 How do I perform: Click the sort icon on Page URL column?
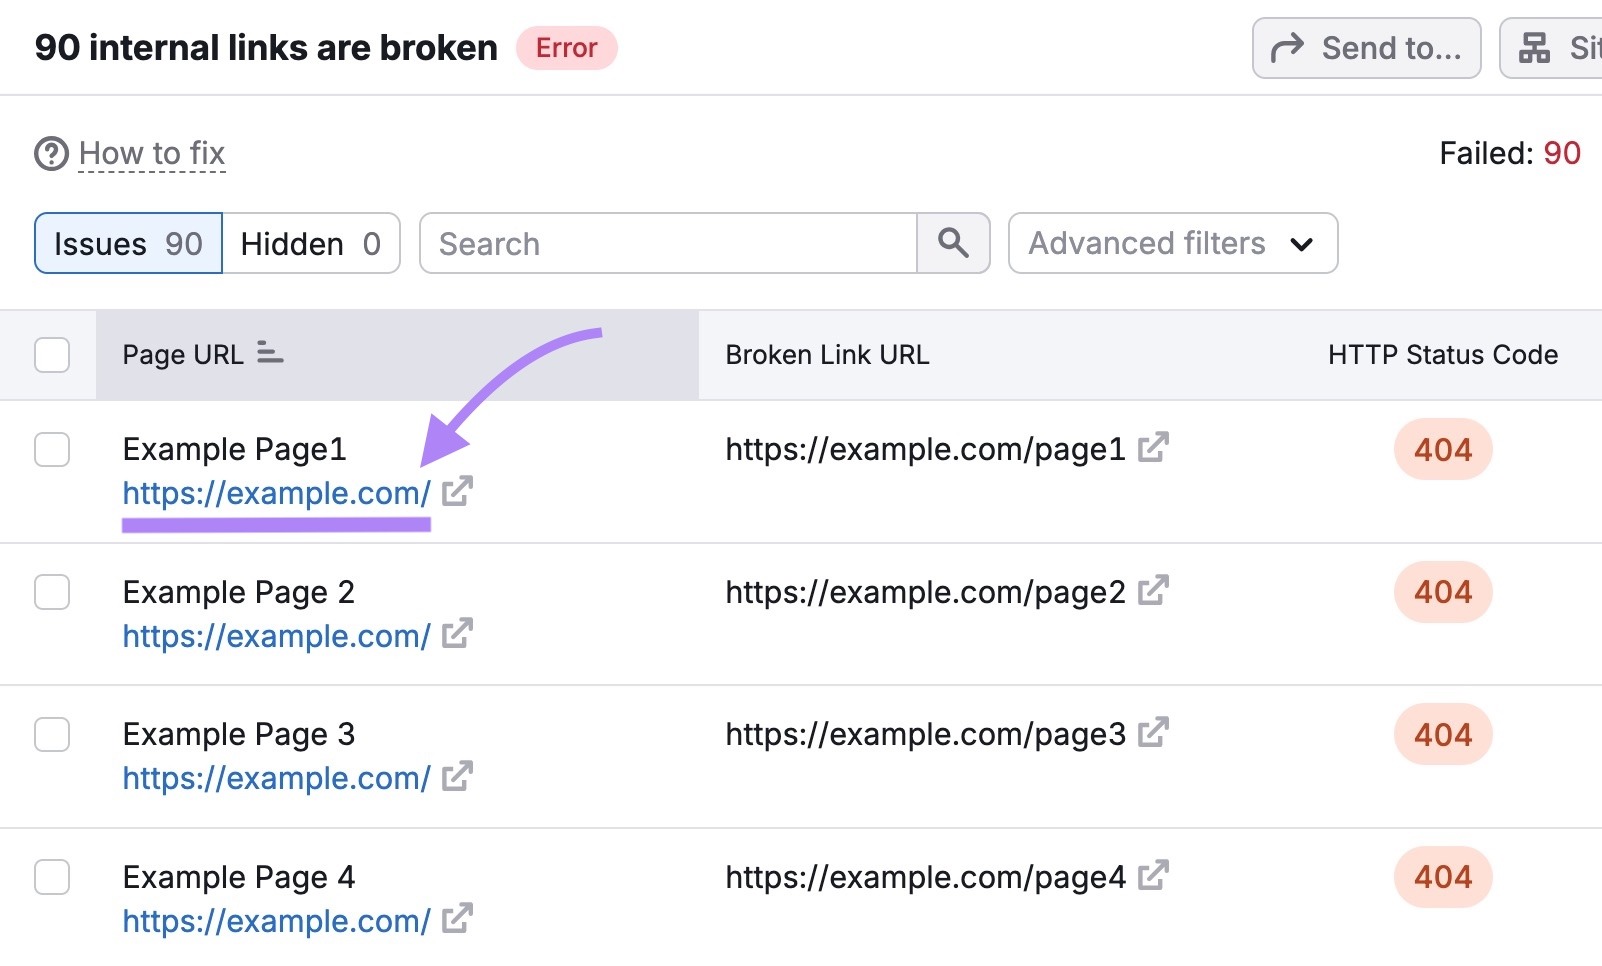click(x=268, y=353)
